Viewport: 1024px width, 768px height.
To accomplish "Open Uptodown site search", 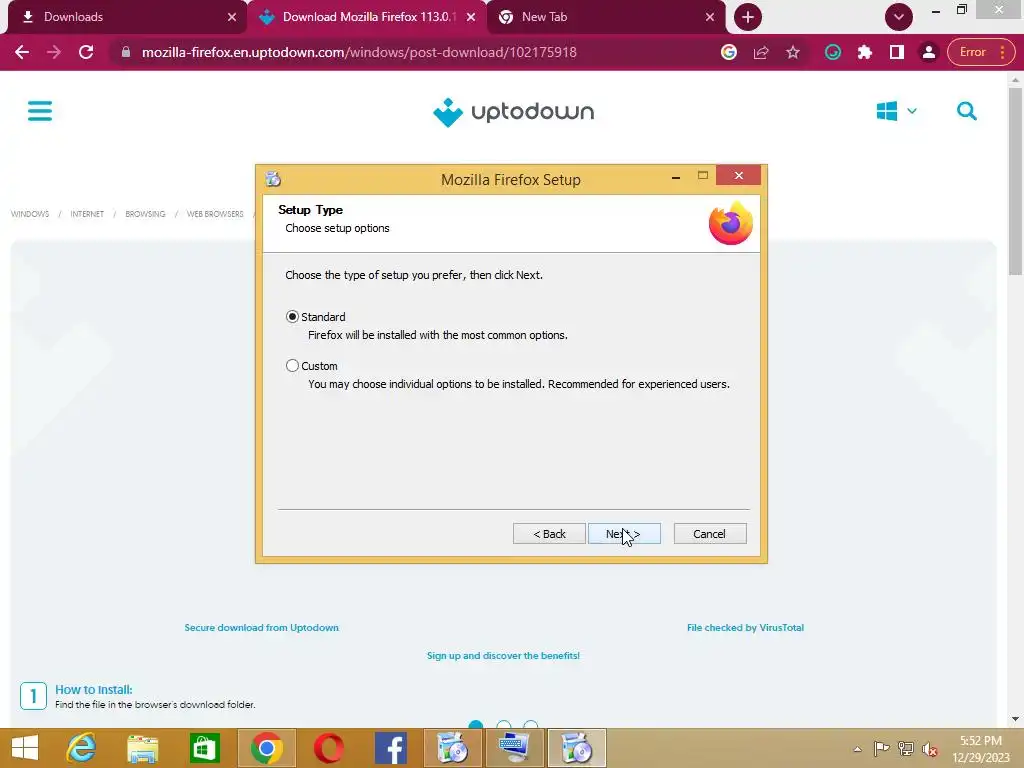I will (x=967, y=111).
